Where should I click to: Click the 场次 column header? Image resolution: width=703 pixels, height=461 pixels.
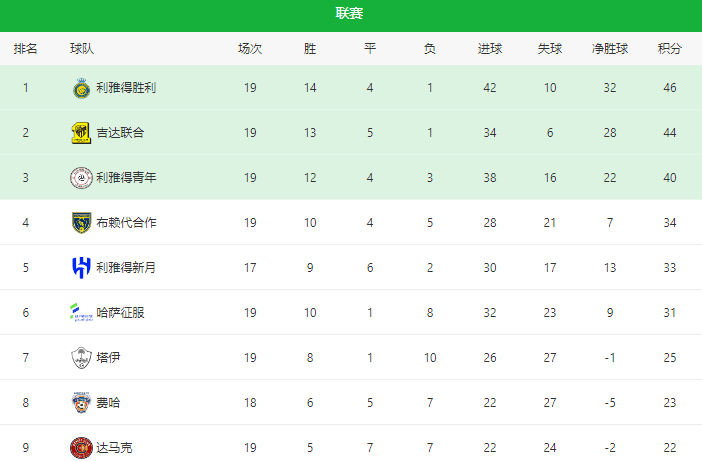point(250,48)
